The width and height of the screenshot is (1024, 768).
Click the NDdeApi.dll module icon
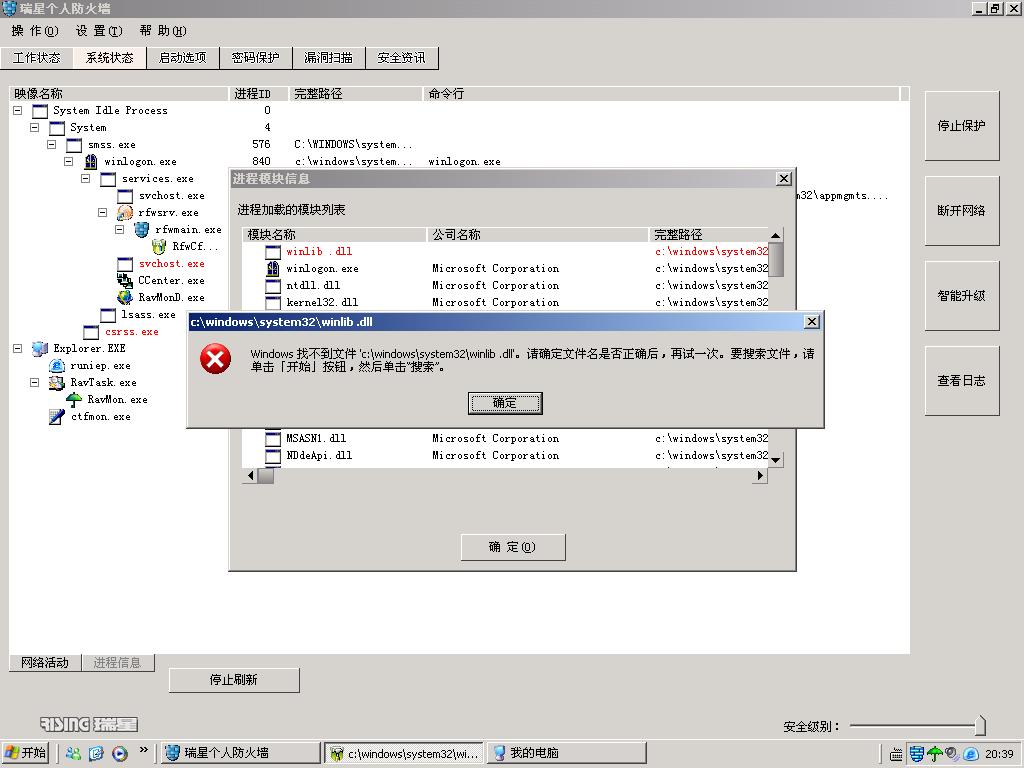click(x=273, y=455)
